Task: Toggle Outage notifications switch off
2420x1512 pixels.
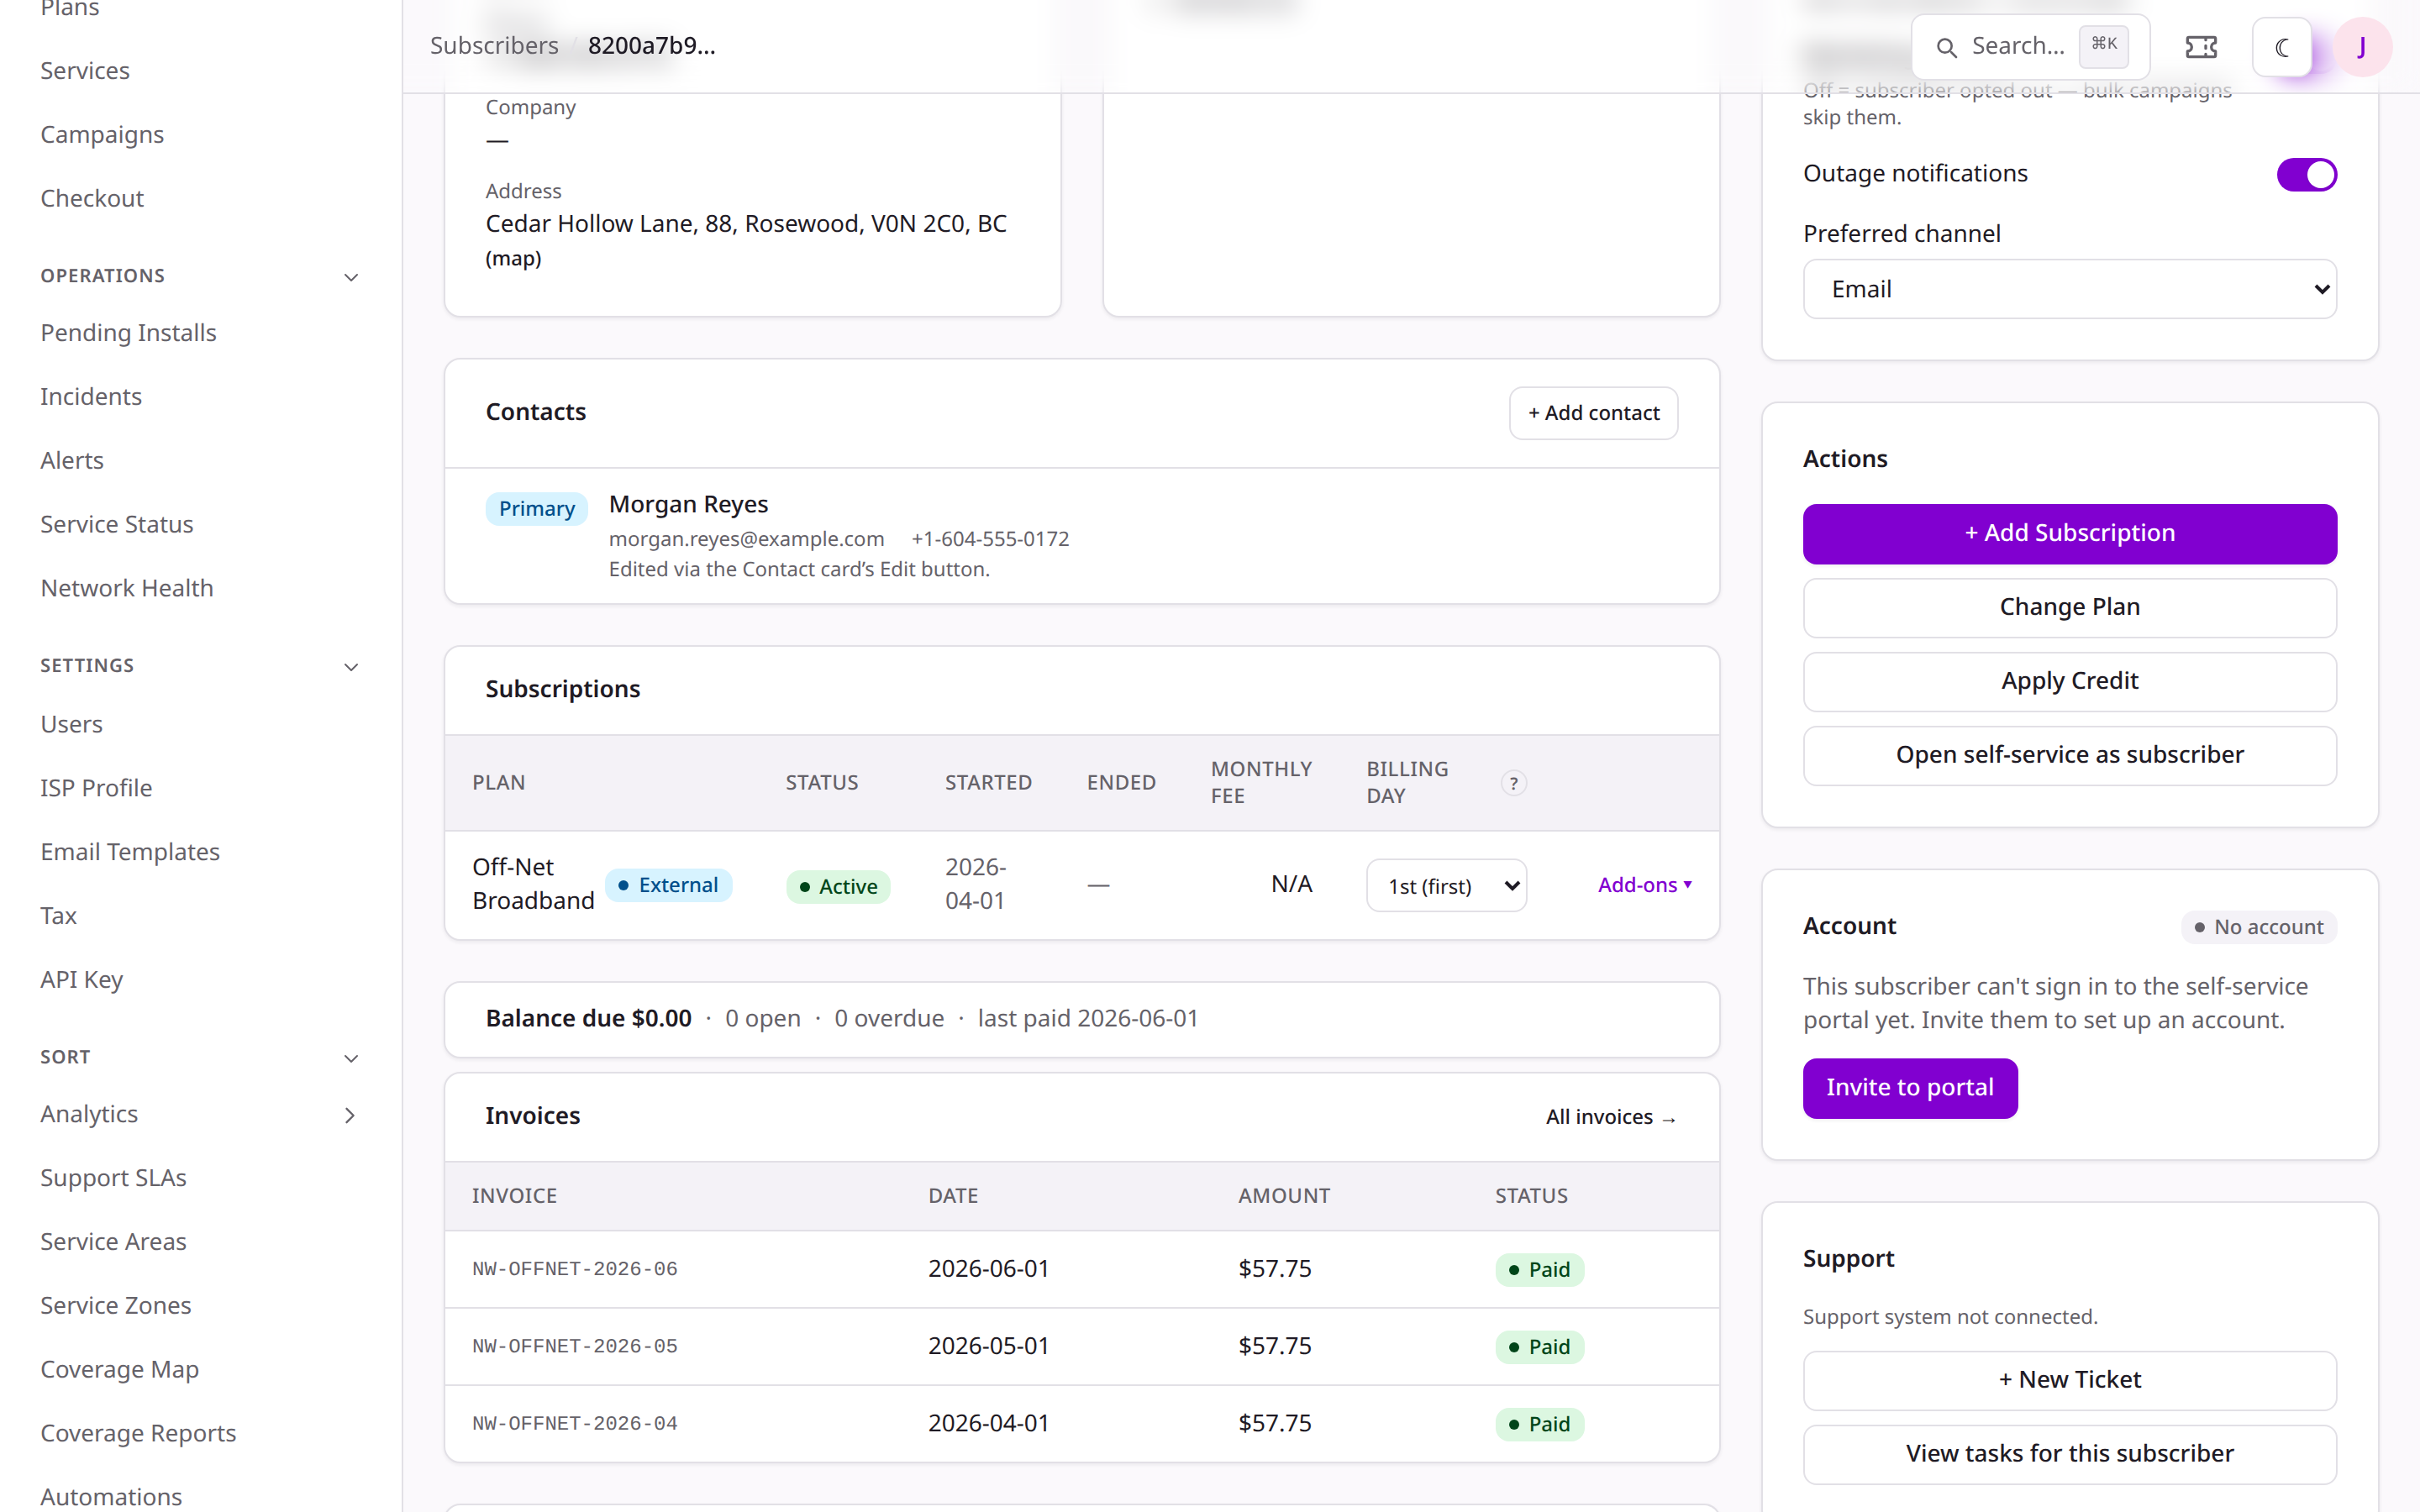Action: [x=2306, y=174]
